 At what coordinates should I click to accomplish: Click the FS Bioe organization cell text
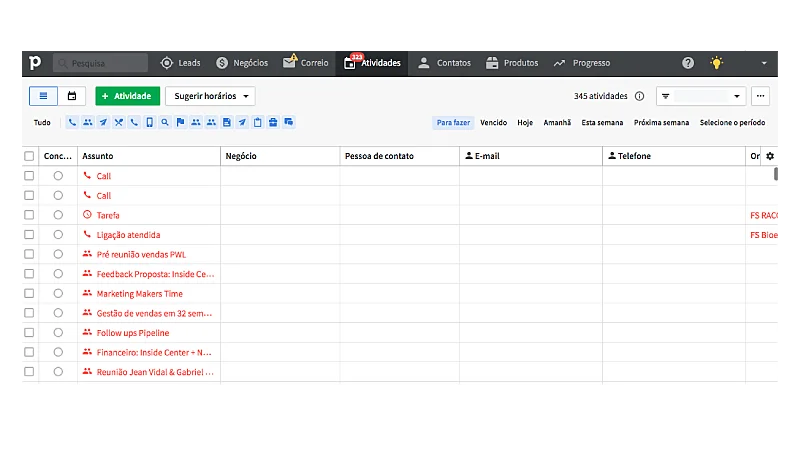[764, 235]
